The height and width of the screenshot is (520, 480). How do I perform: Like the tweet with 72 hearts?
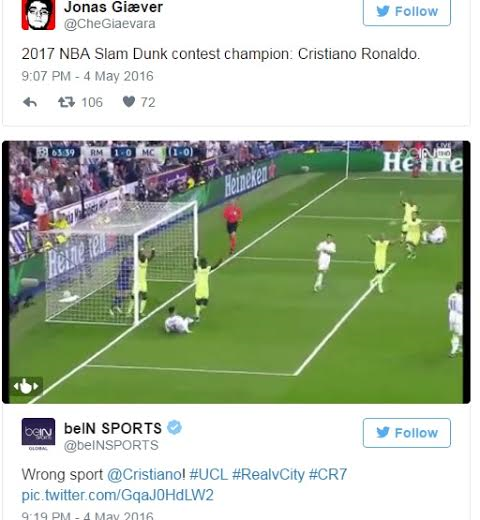point(129,102)
